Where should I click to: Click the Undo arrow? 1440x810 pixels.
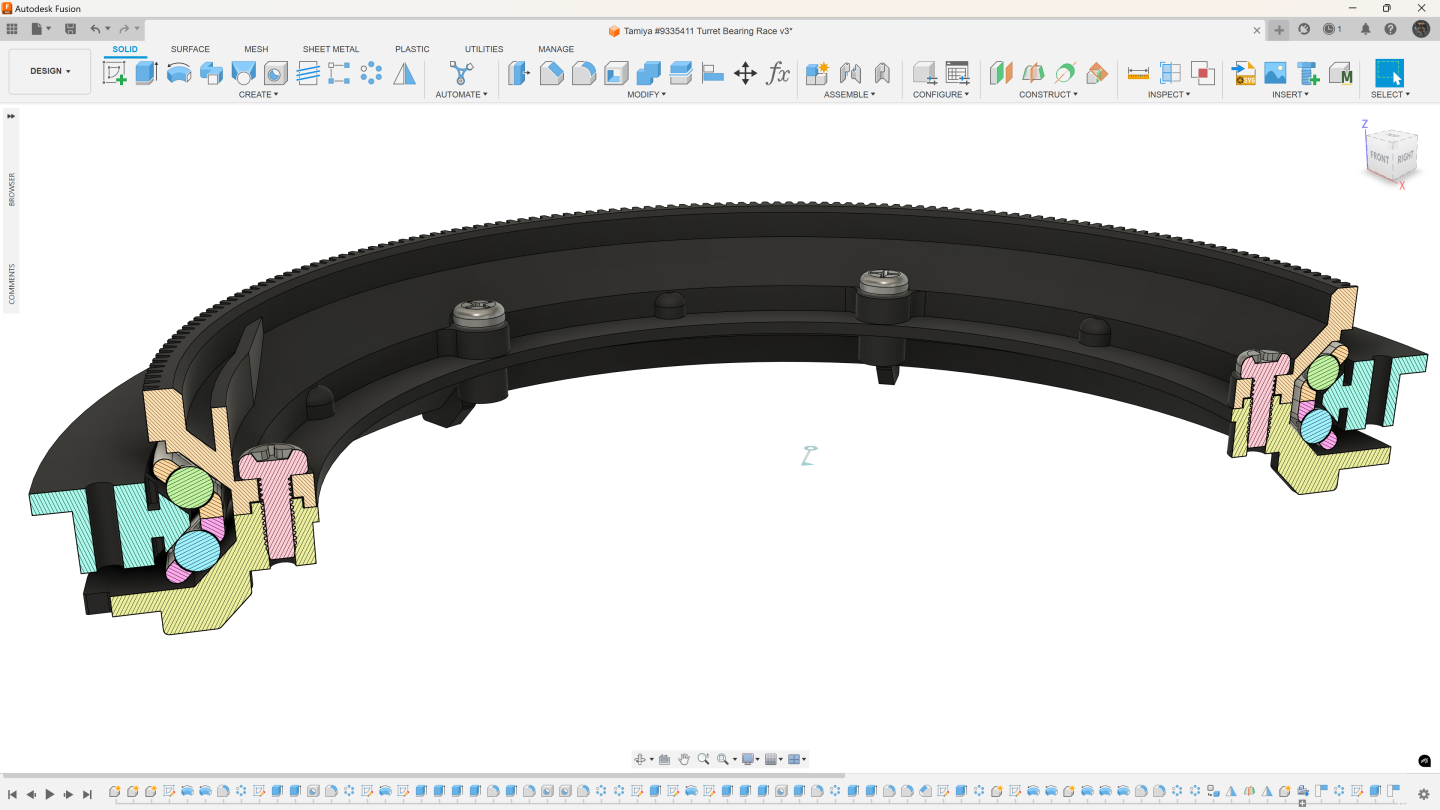[95, 29]
